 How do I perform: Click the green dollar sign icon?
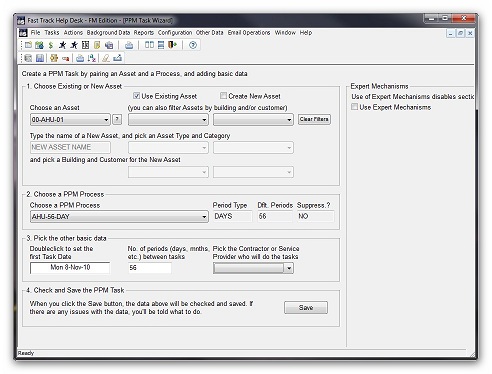(x=51, y=45)
